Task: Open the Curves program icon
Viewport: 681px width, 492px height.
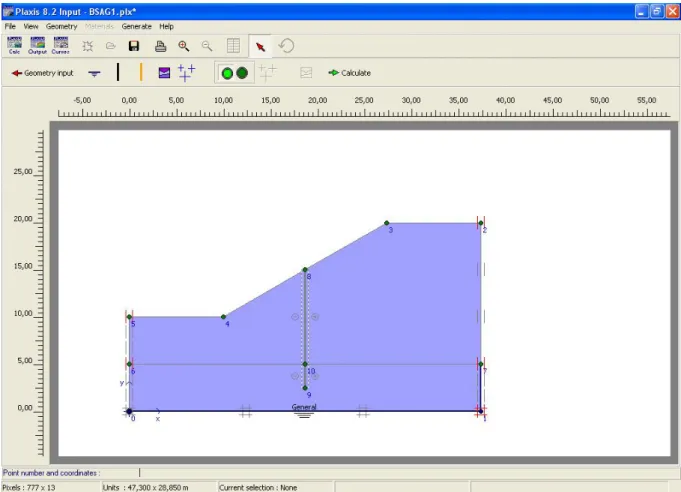Action: pos(60,45)
